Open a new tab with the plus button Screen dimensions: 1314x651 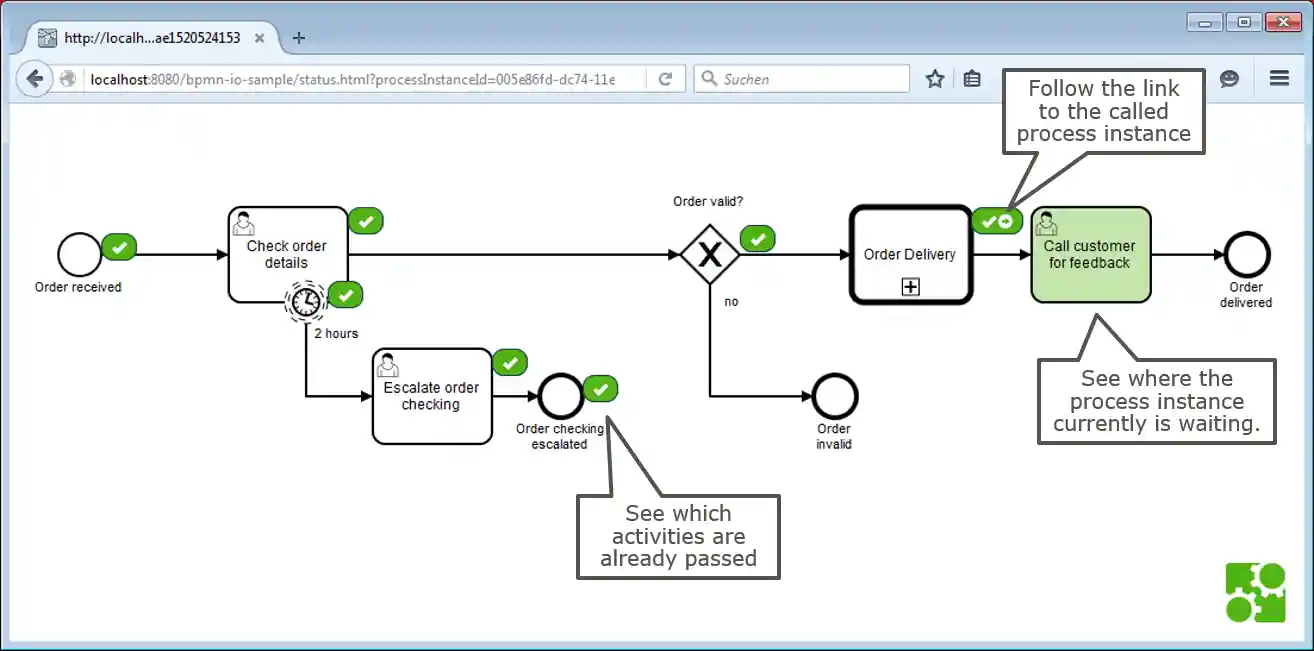coord(298,38)
